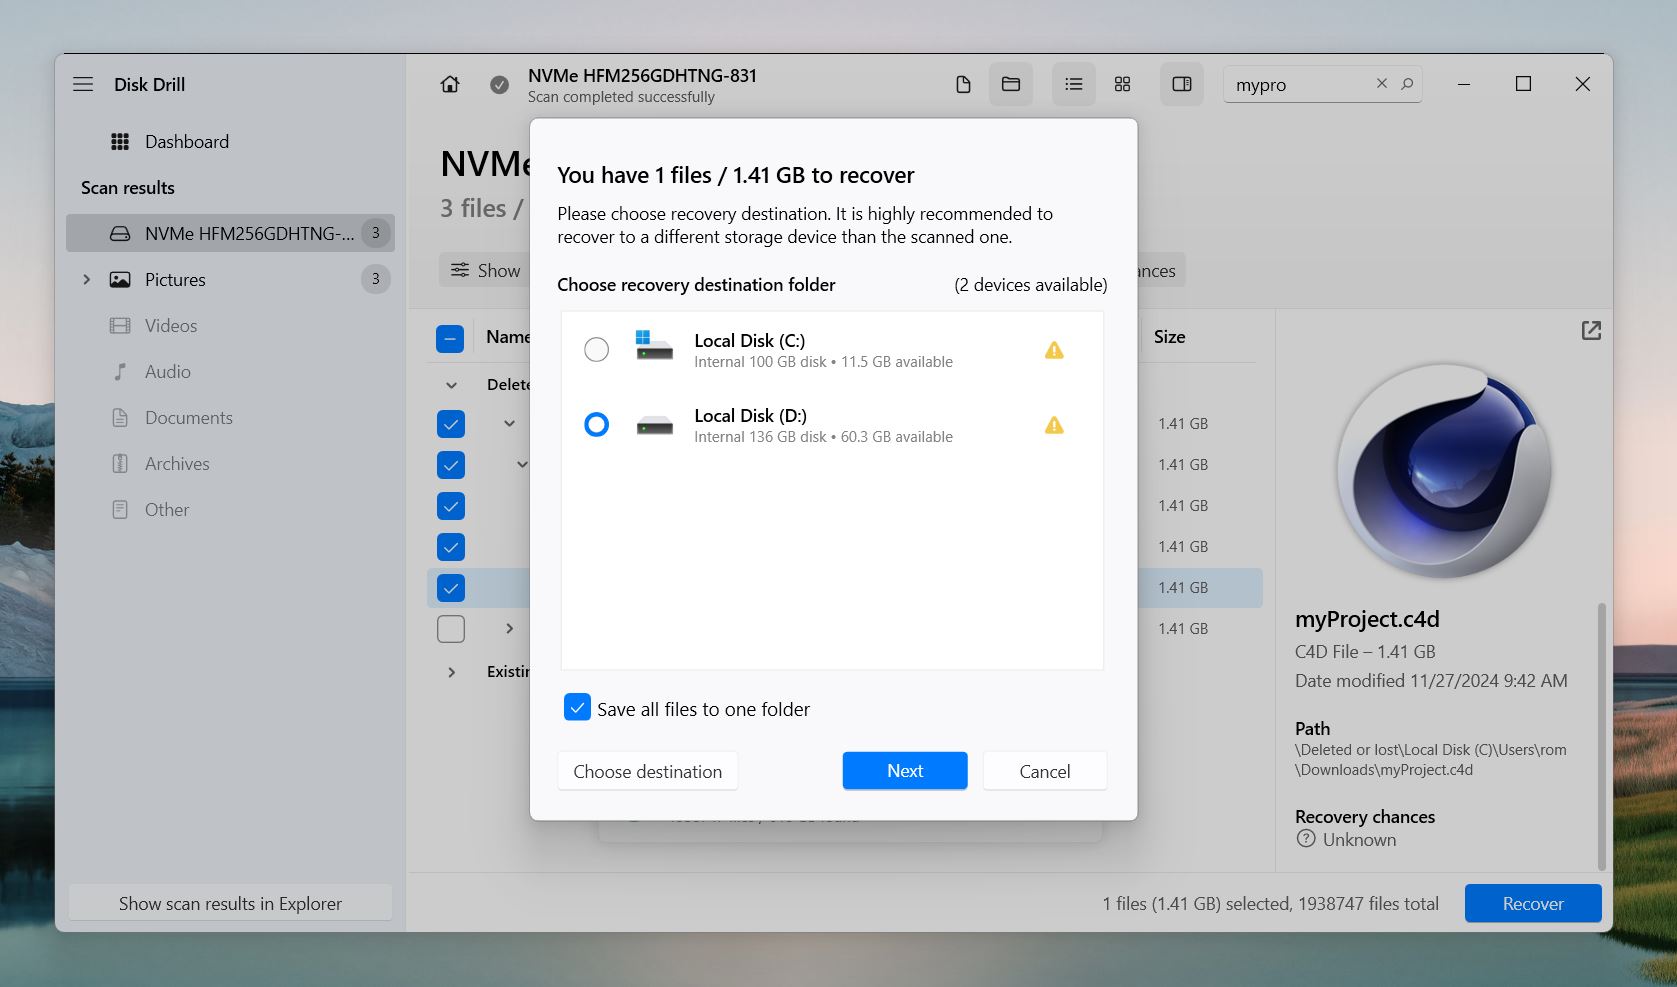Screen dimensions: 1677x987
Task: Click the Name column header
Action: tap(508, 337)
